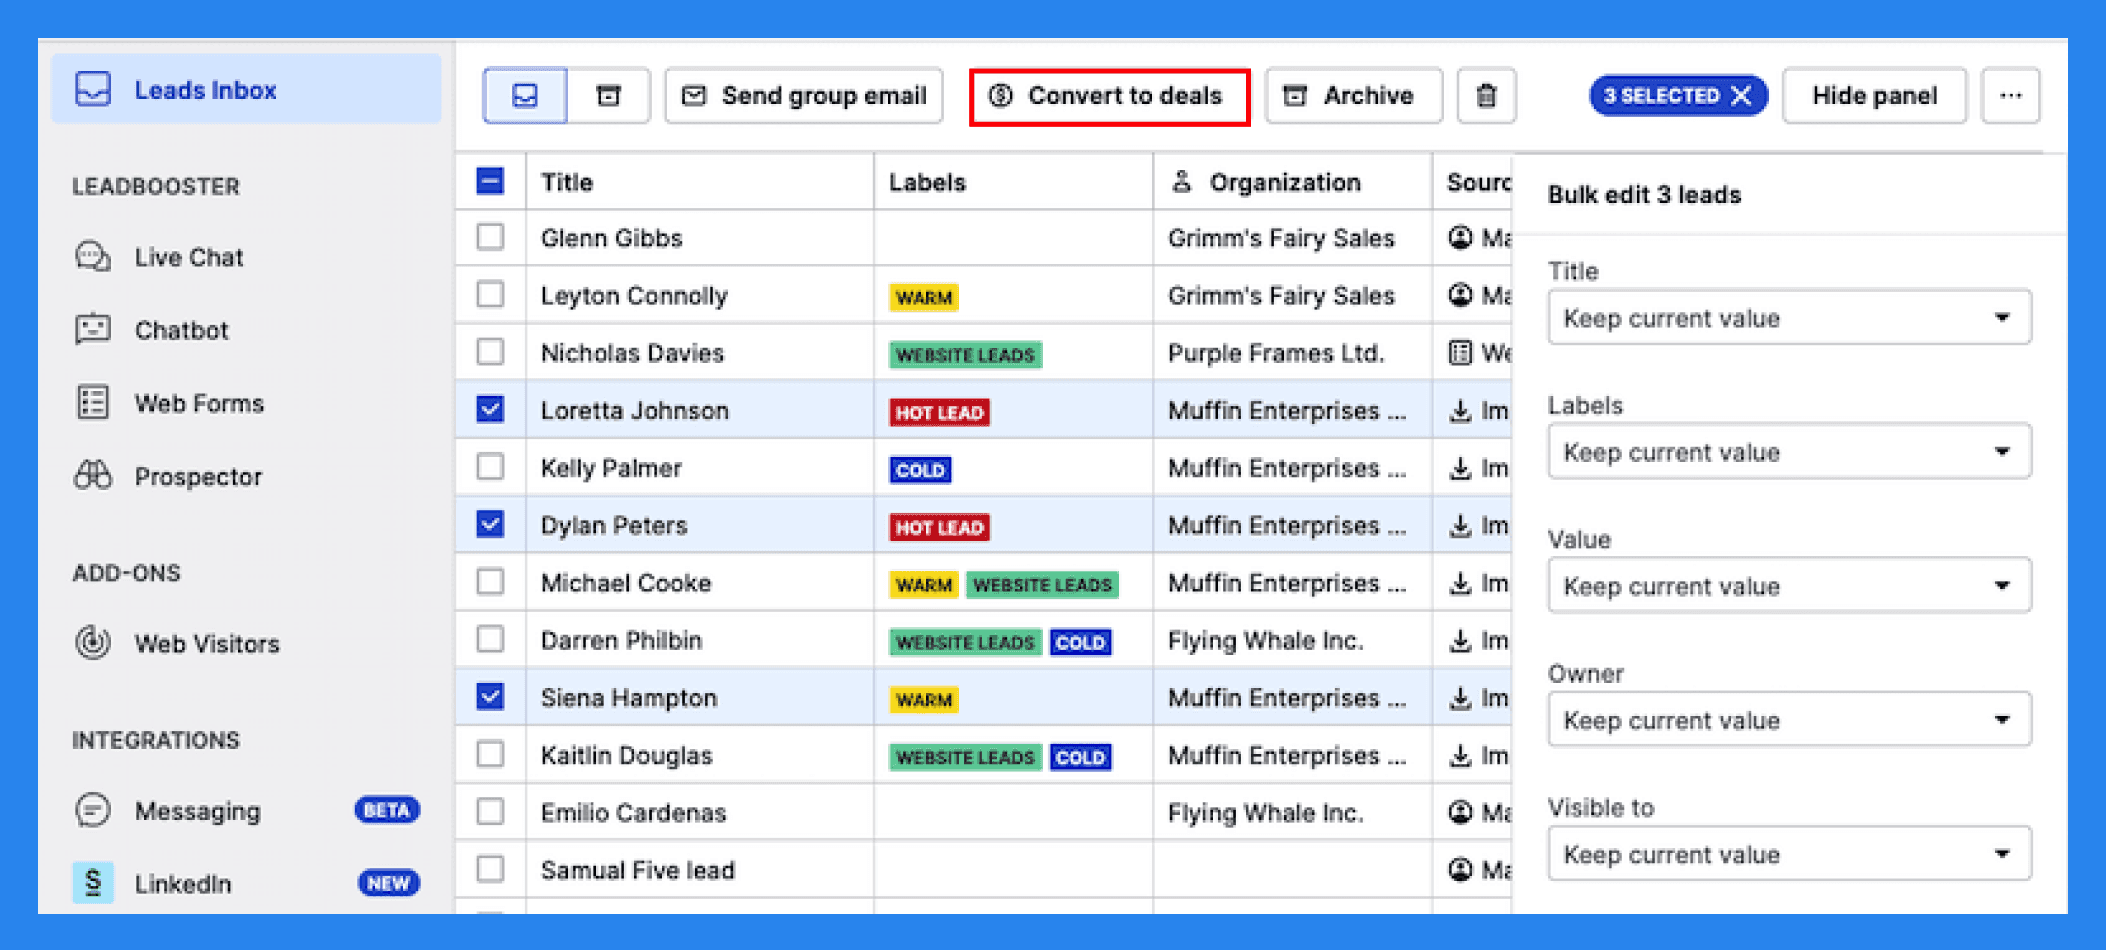Click import source icon for Loretta Johnson
This screenshot has width=2106, height=950.
(1461, 410)
